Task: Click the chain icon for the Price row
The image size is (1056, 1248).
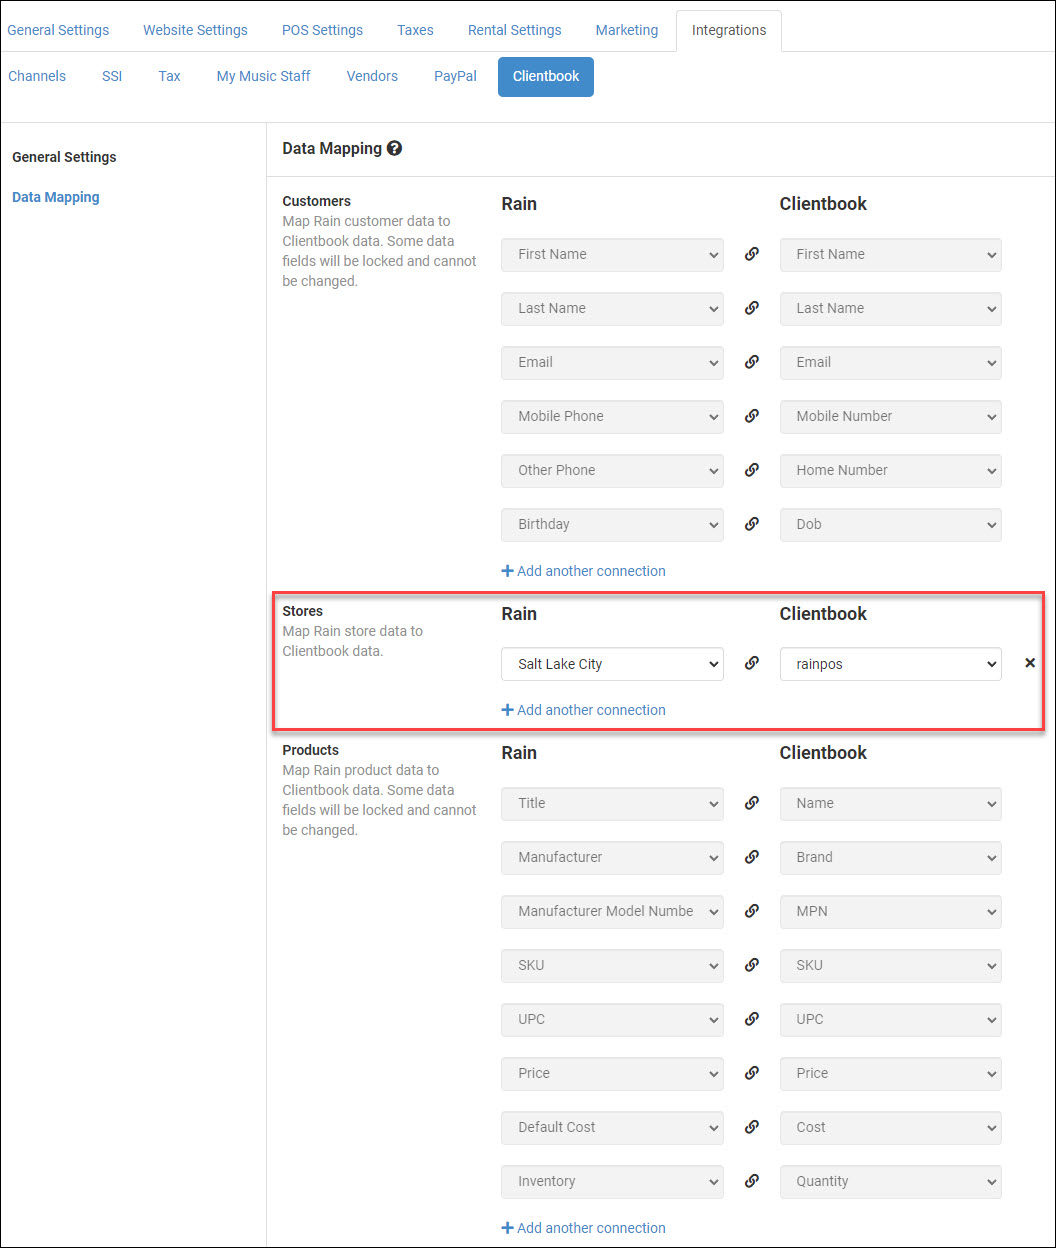Action: click(x=752, y=1072)
